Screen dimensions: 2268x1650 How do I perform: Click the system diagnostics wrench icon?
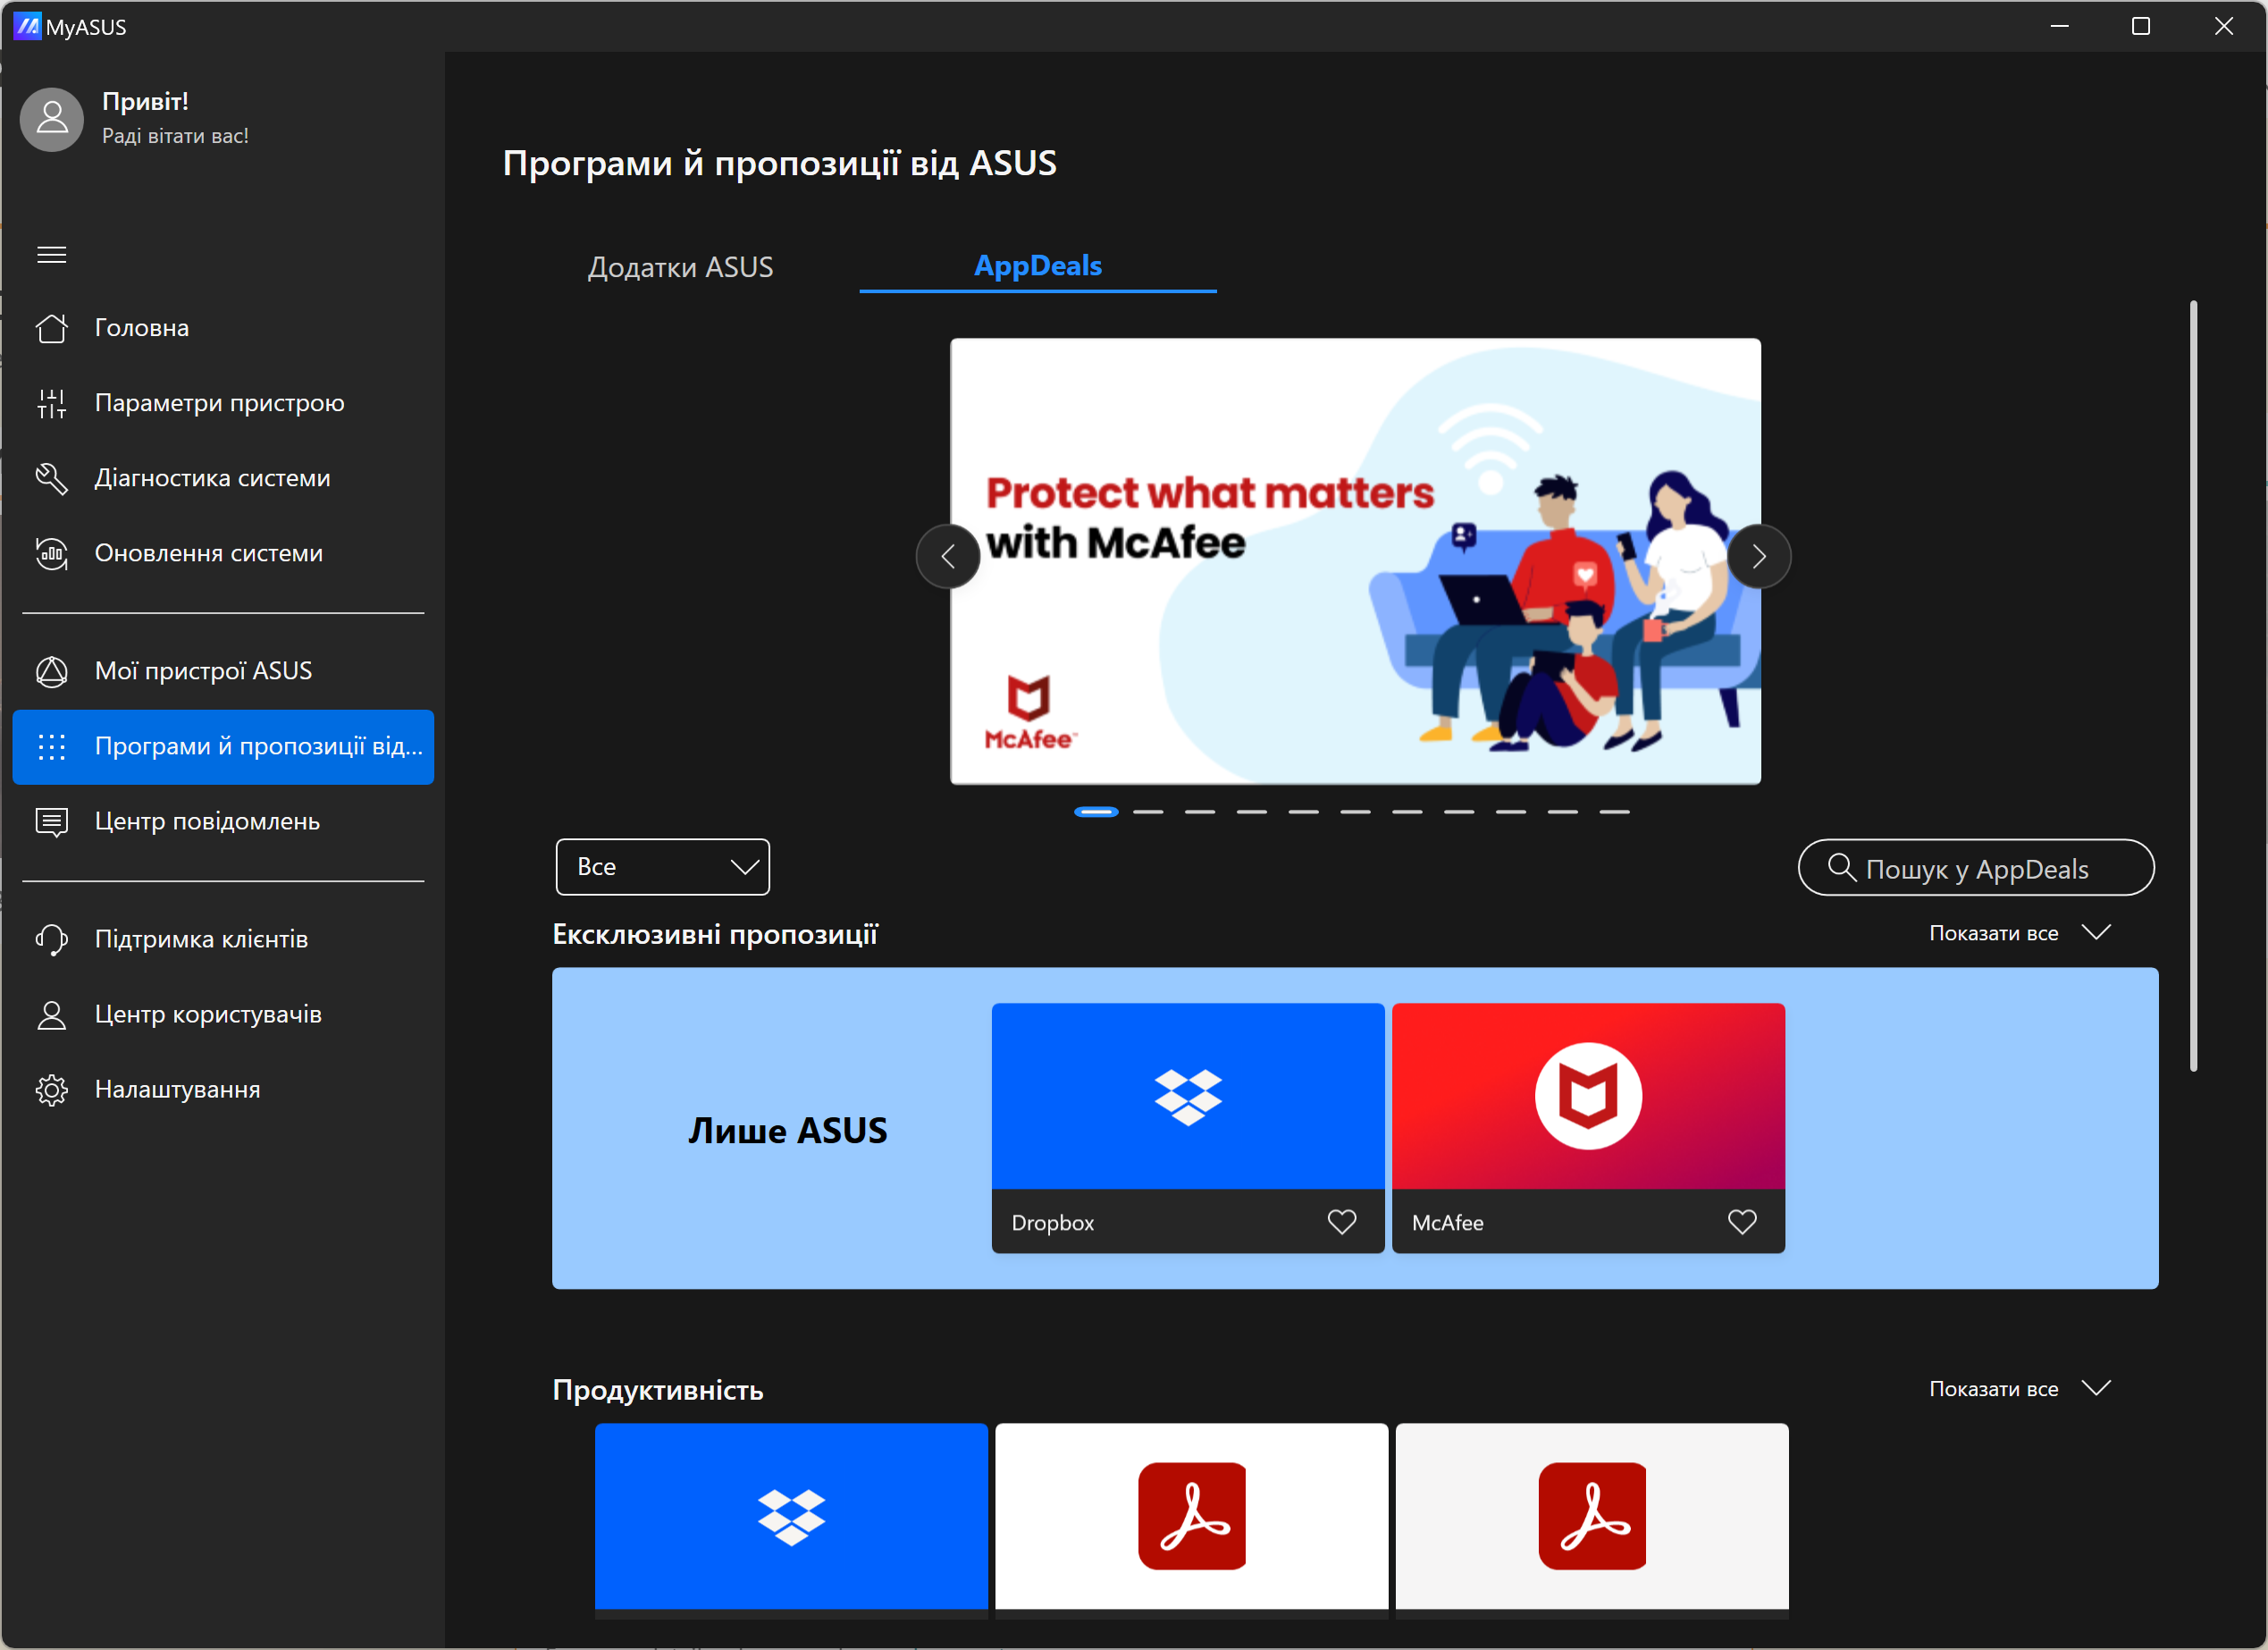click(x=52, y=478)
